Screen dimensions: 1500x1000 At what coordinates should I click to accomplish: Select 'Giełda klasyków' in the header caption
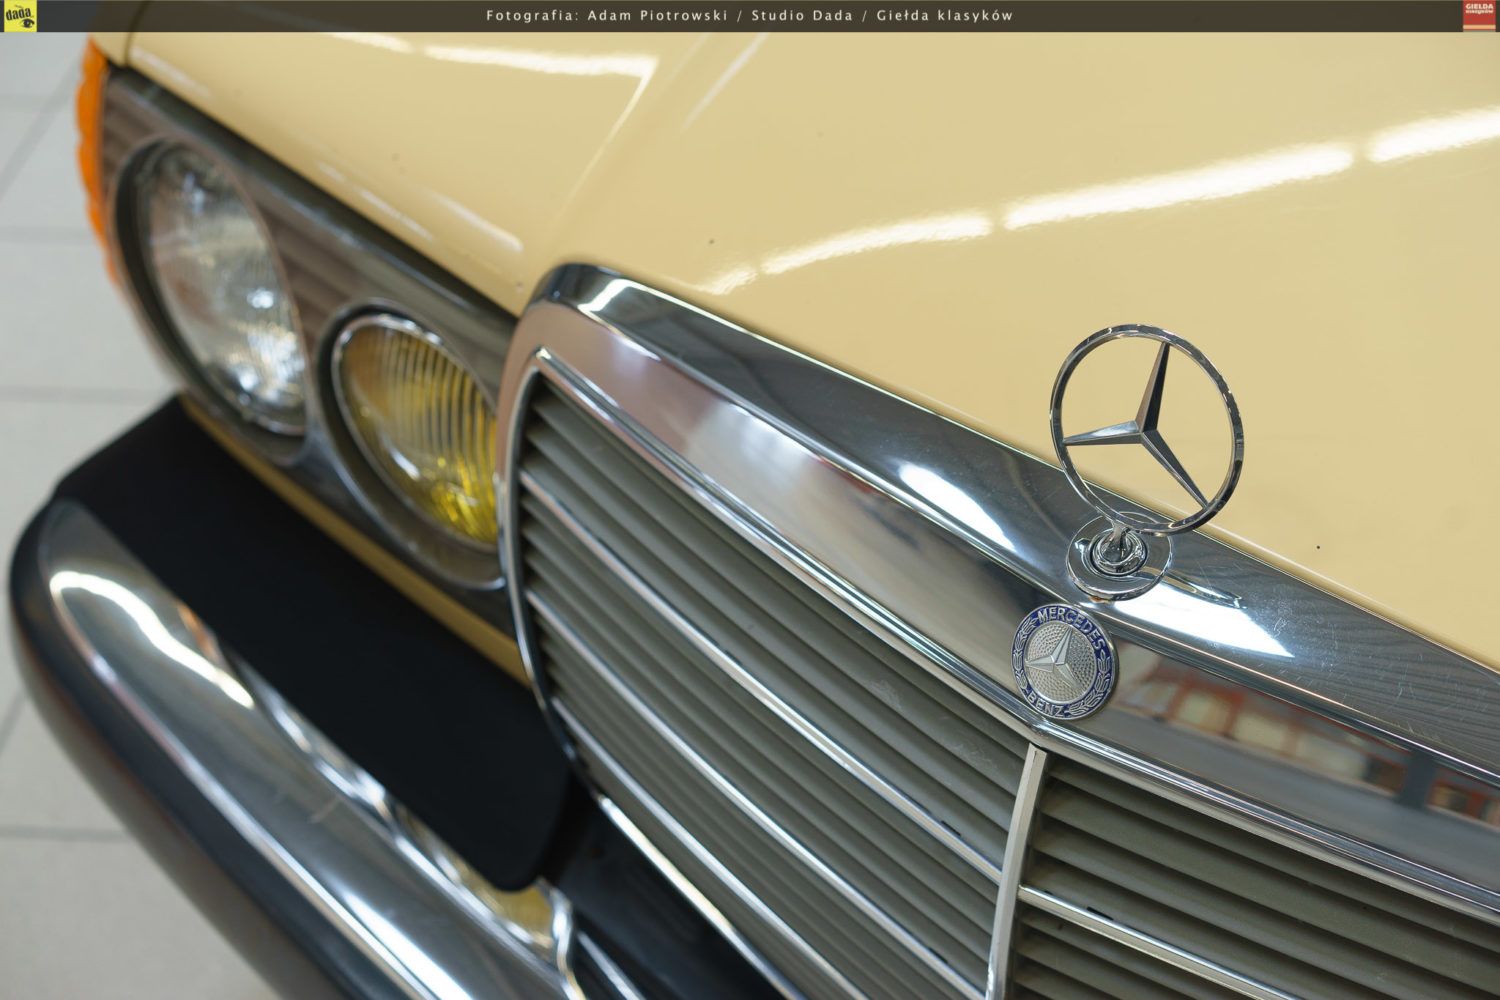click(944, 15)
